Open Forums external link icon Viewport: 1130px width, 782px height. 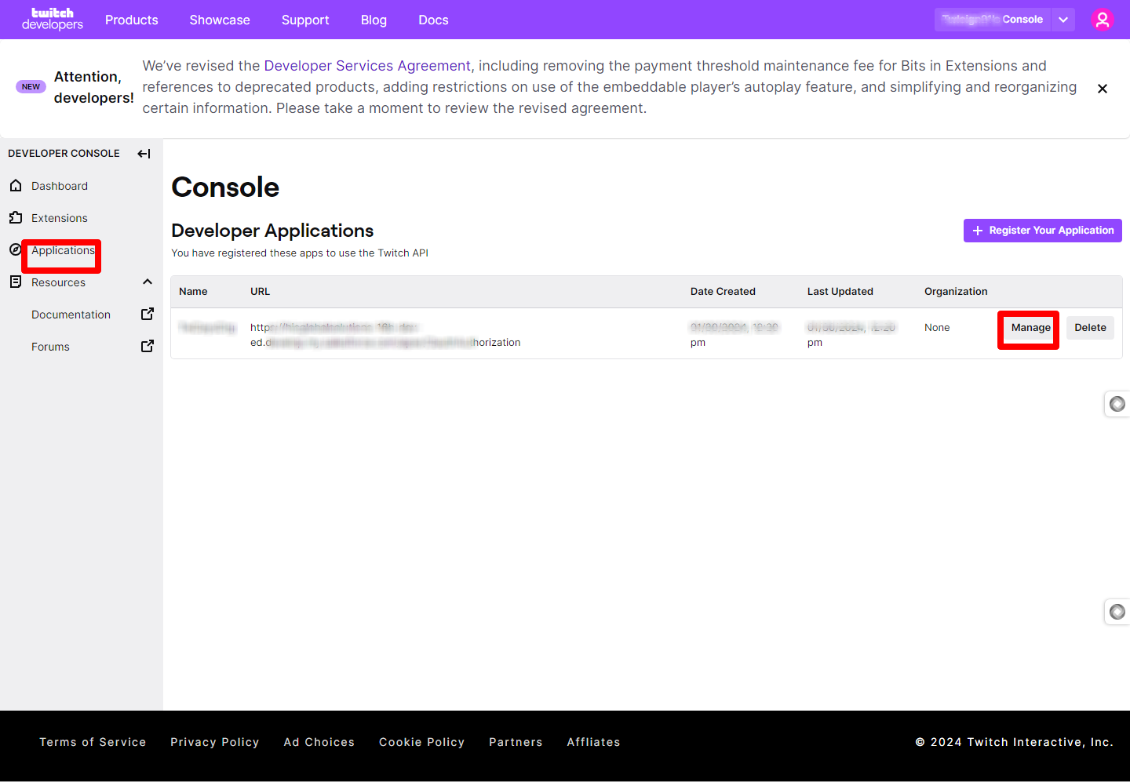click(x=147, y=347)
